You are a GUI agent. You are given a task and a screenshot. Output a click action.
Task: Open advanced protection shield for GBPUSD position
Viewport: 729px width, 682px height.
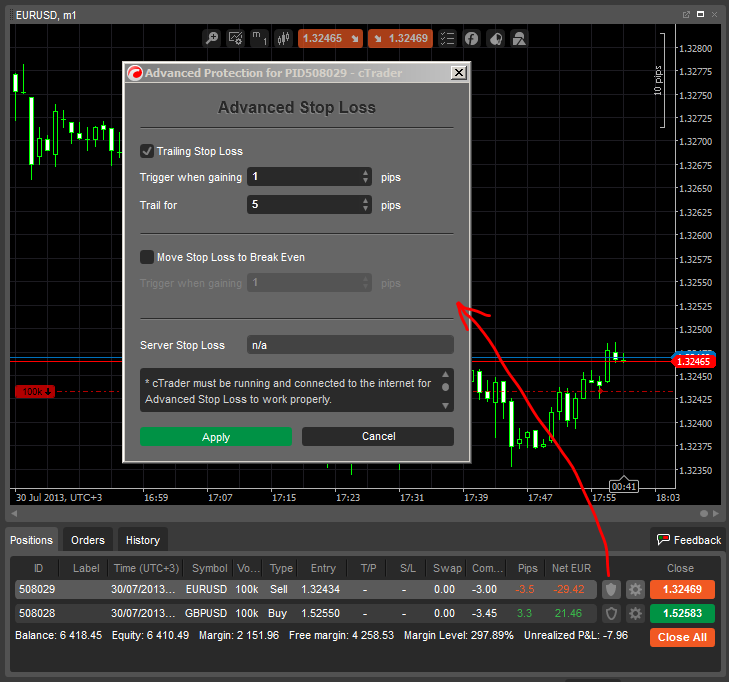coord(611,614)
